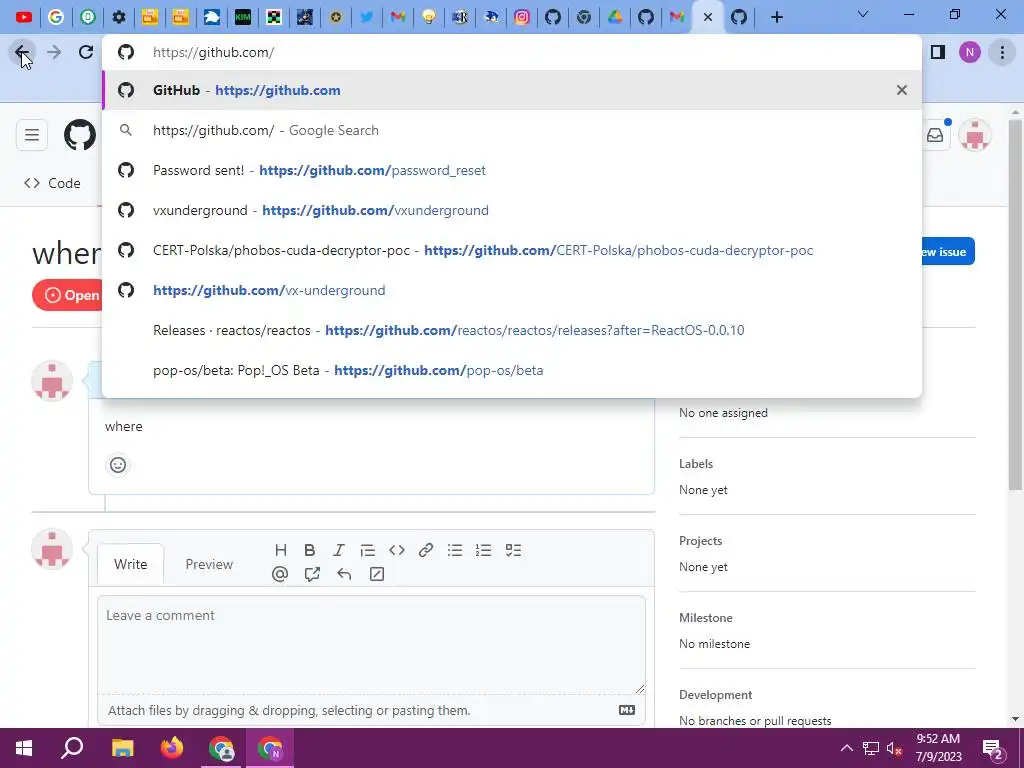Toggle the Chrome side panel
Image resolution: width=1024 pixels, height=768 pixels.
[x=938, y=52]
